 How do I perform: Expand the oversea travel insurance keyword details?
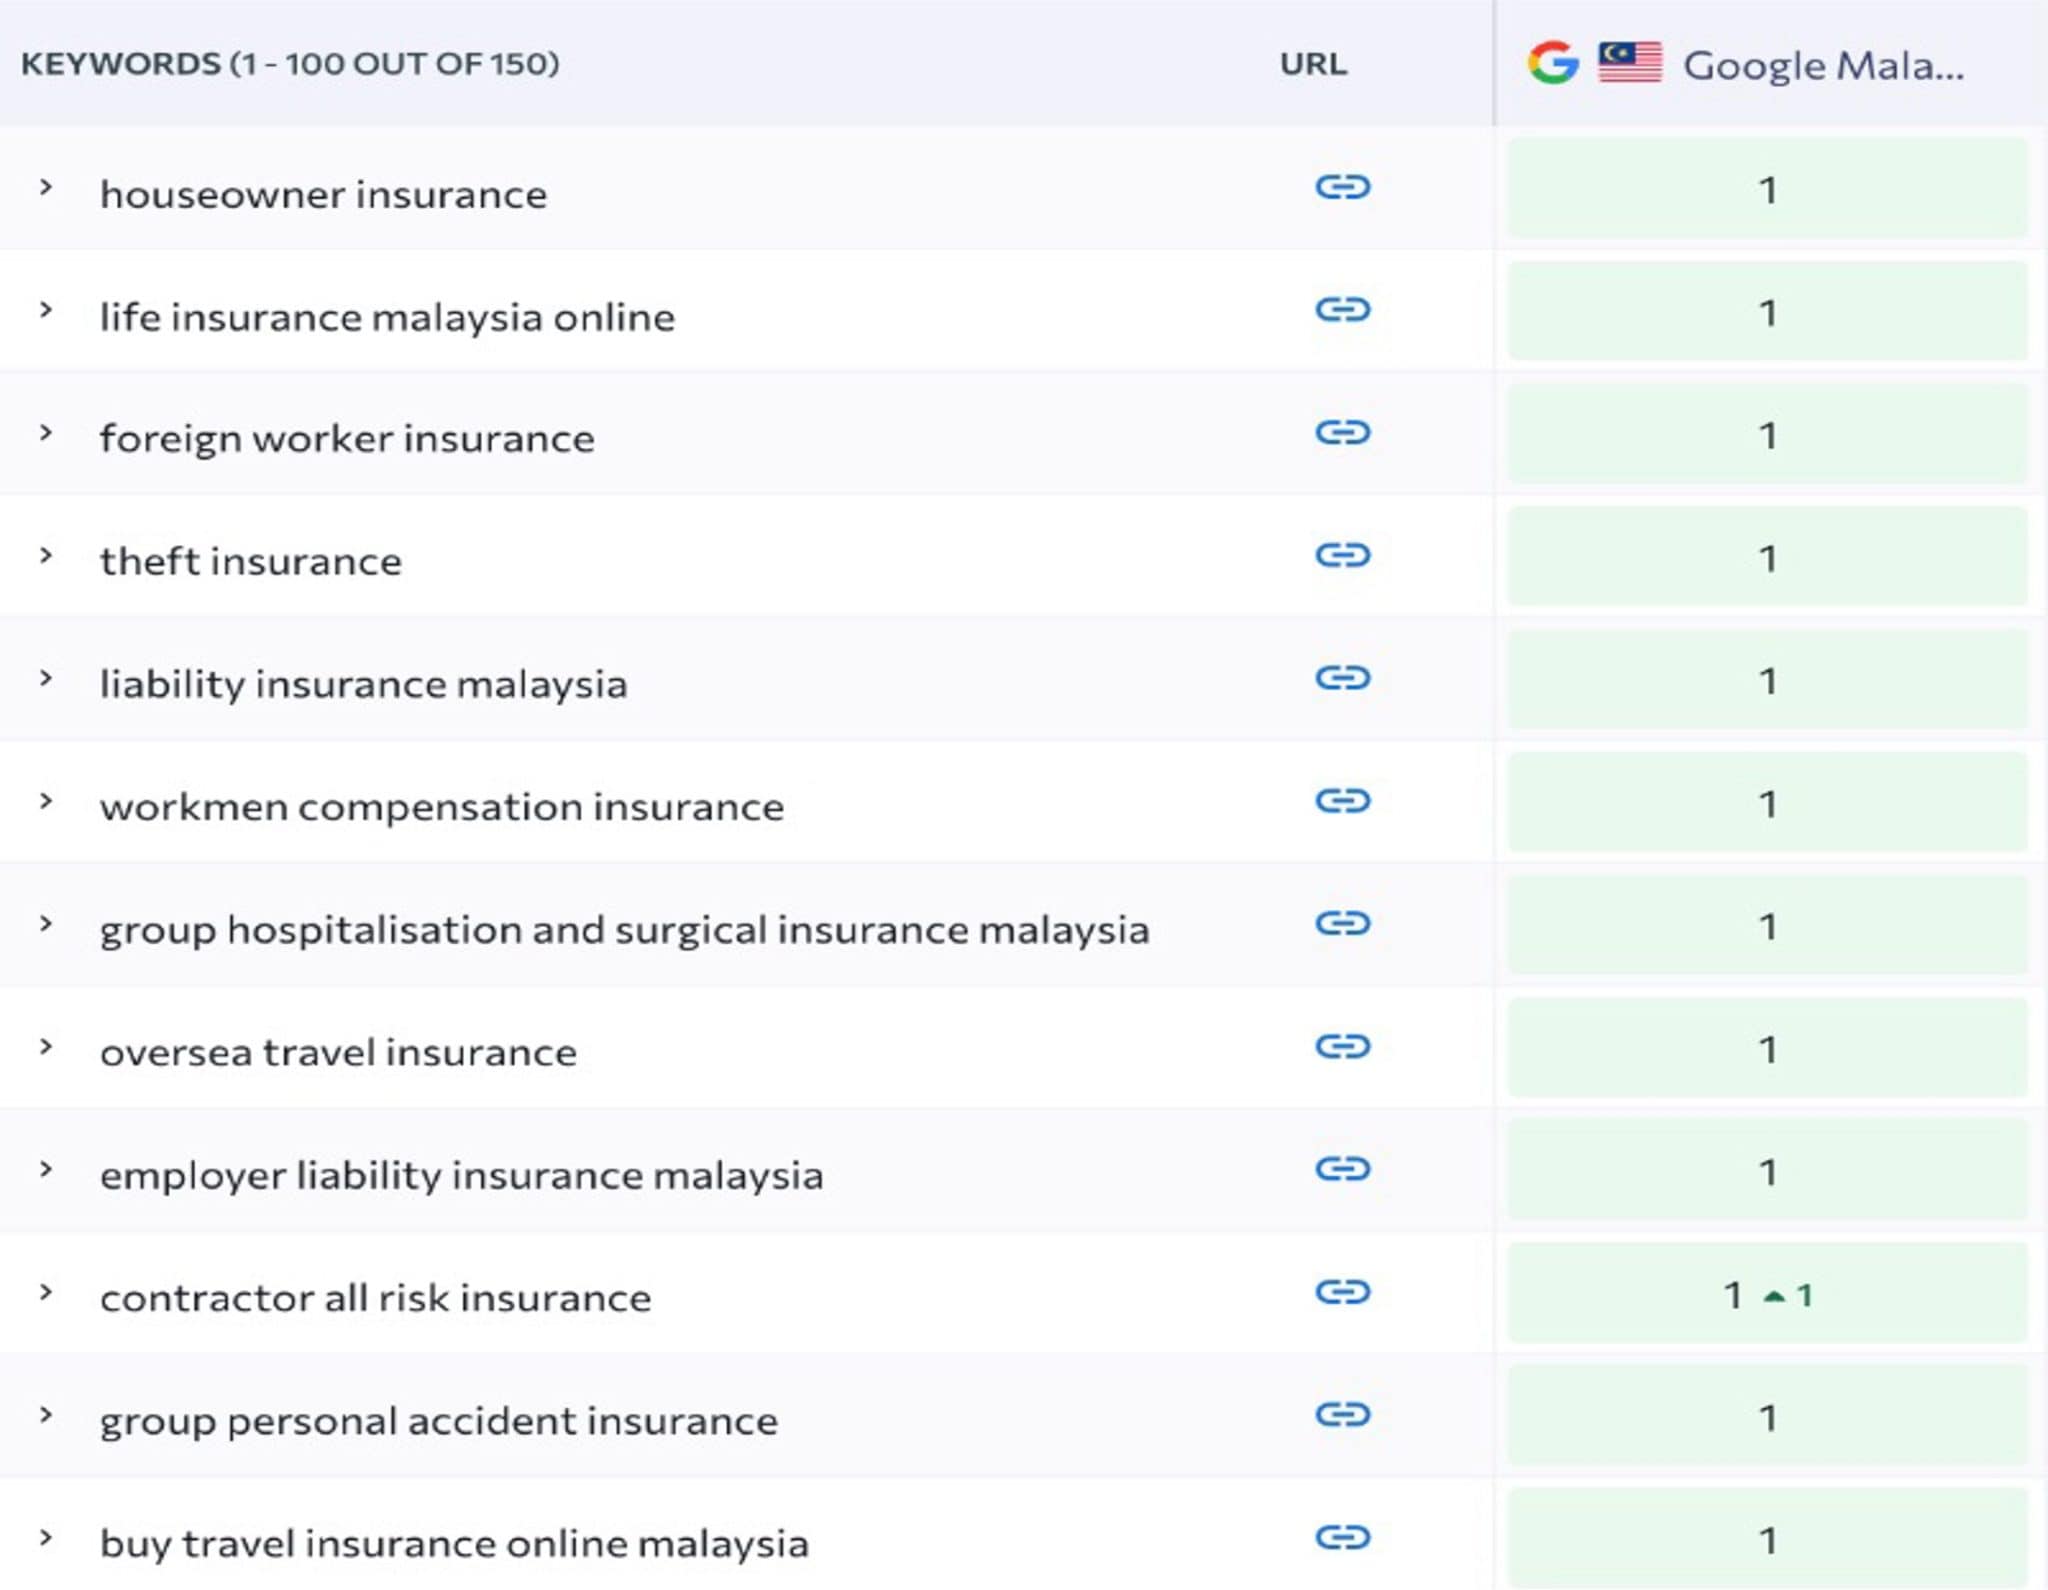tap(46, 1047)
